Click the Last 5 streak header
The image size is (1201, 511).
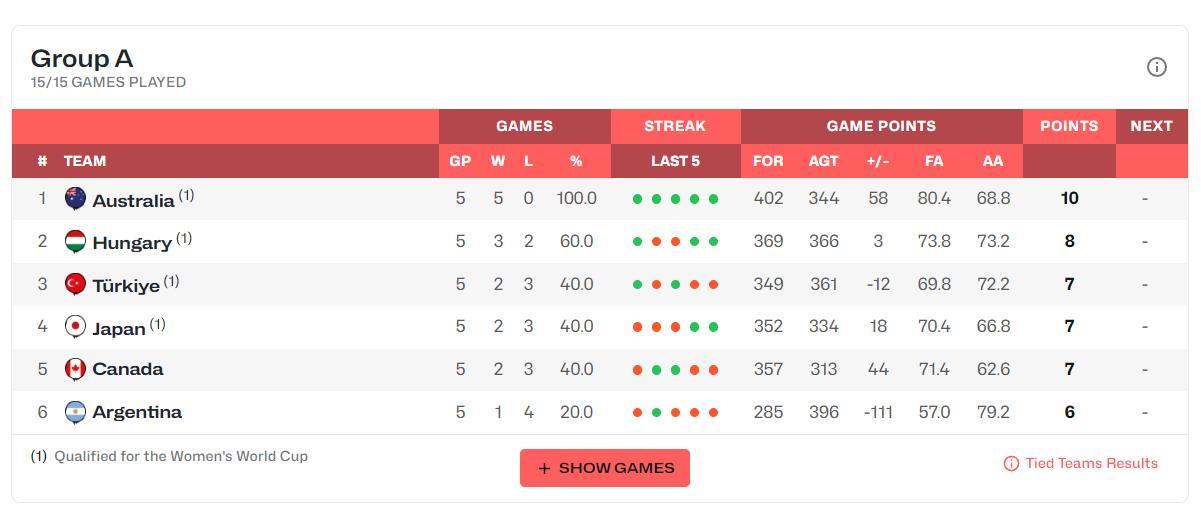coord(675,161)
